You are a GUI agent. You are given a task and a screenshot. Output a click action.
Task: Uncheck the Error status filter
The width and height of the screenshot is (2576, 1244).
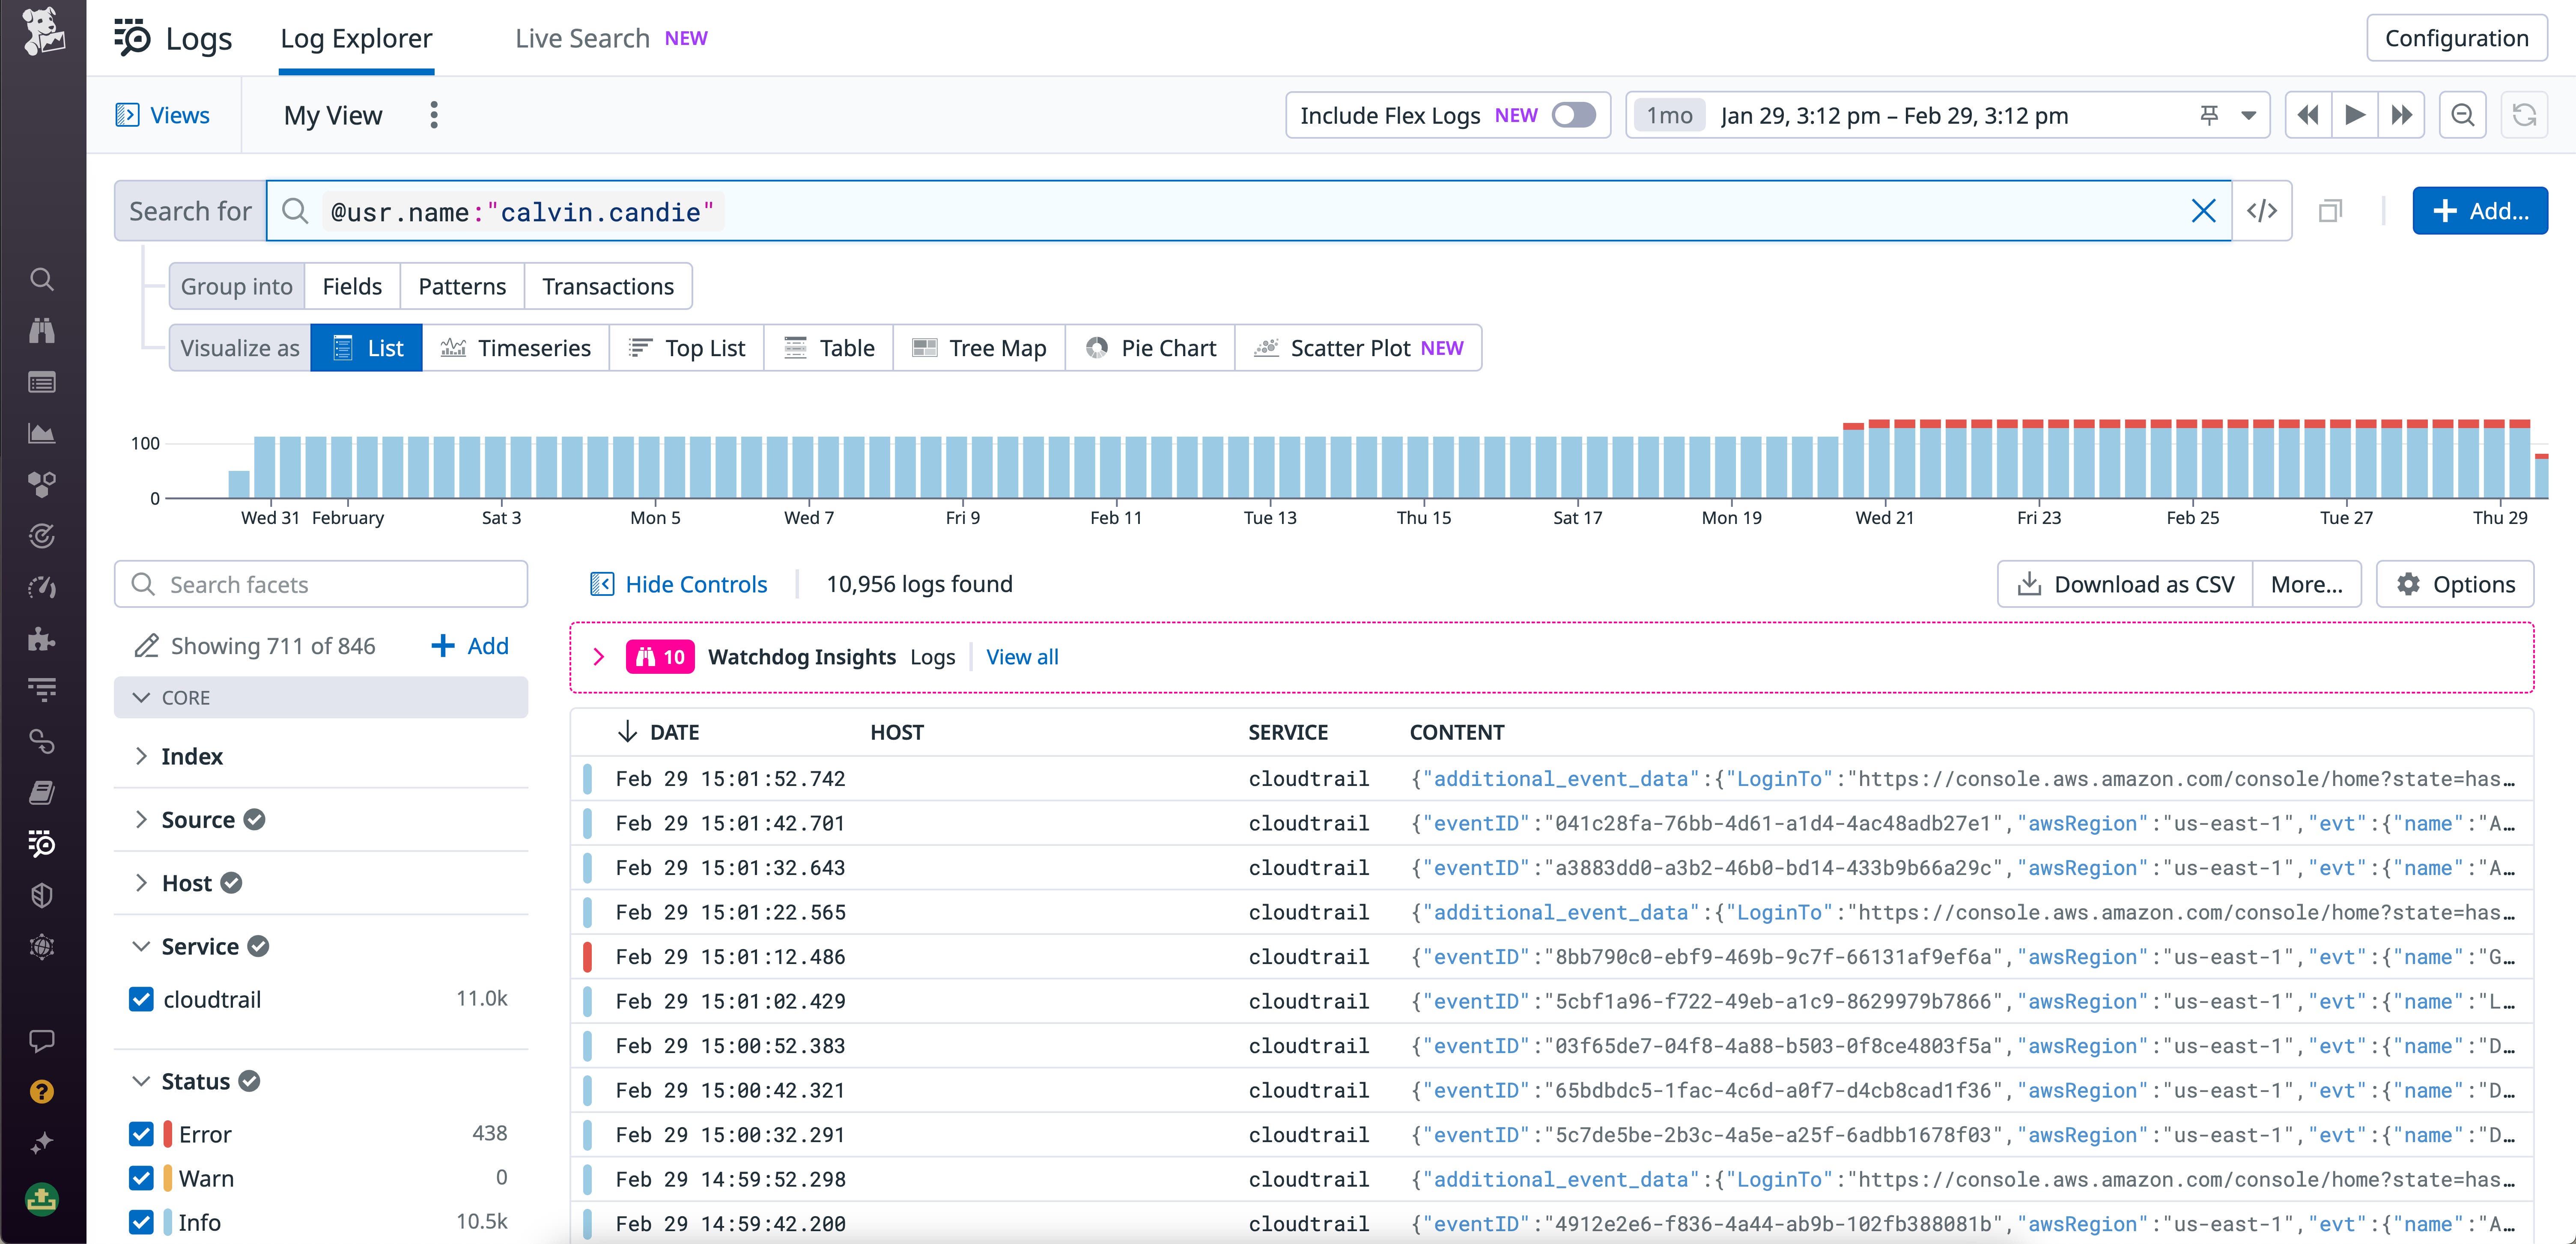(140, 1134)
